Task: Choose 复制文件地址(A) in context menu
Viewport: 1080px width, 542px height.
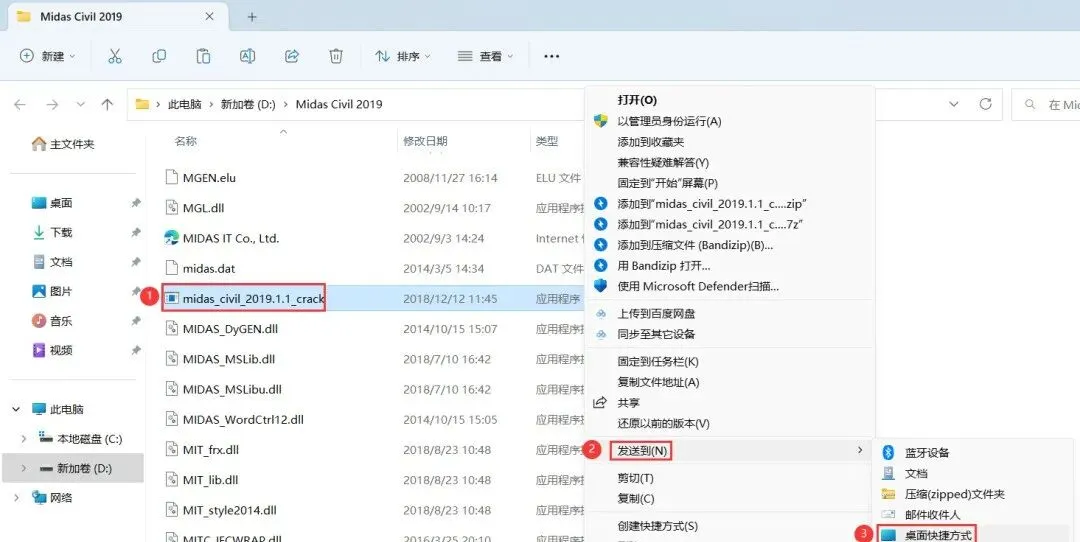Action: coord(658,382)
